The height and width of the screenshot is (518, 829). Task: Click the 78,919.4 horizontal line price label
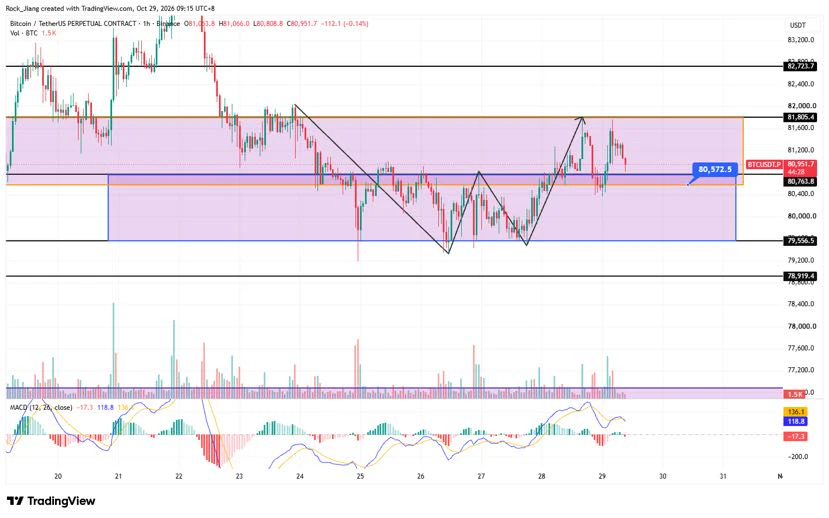801,276
